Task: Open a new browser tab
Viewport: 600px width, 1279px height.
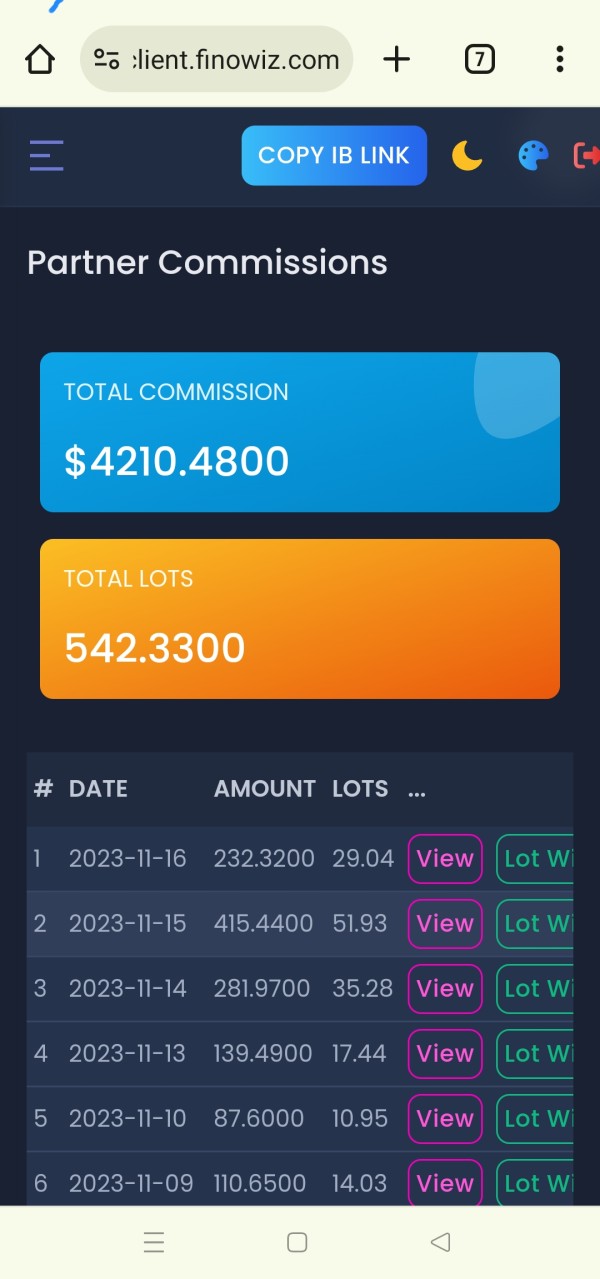Action: point(397,60)
